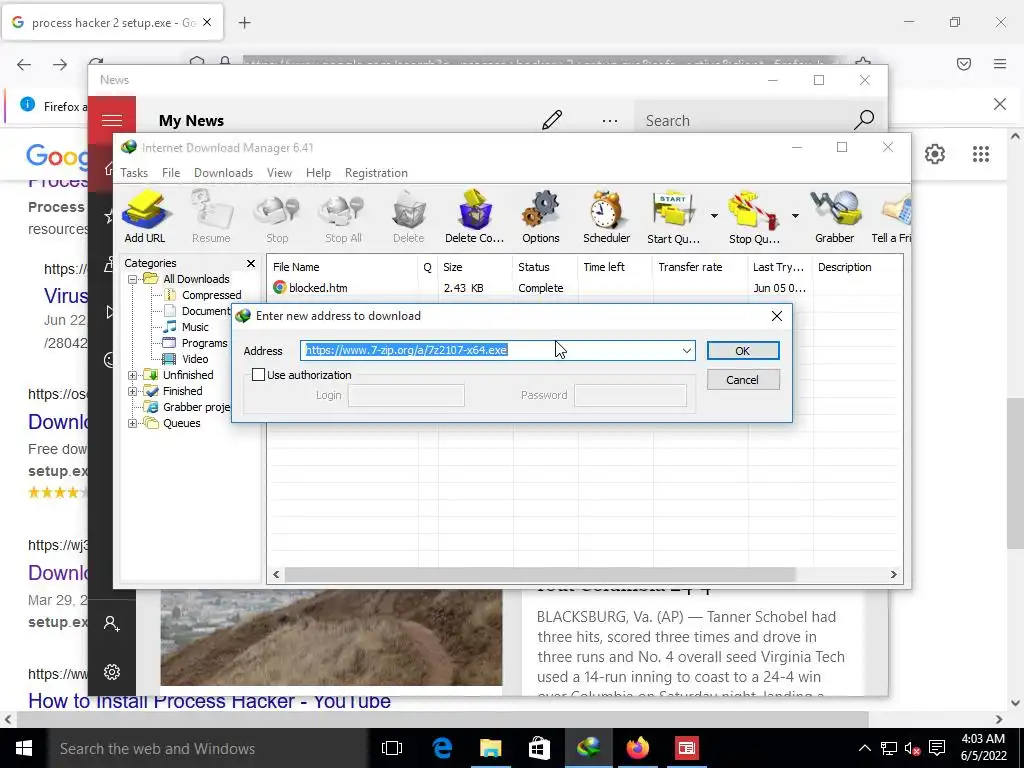Viewport: 1024px width, 768px height.
Task: Open News app settings gear
Action: click(112, 672)
